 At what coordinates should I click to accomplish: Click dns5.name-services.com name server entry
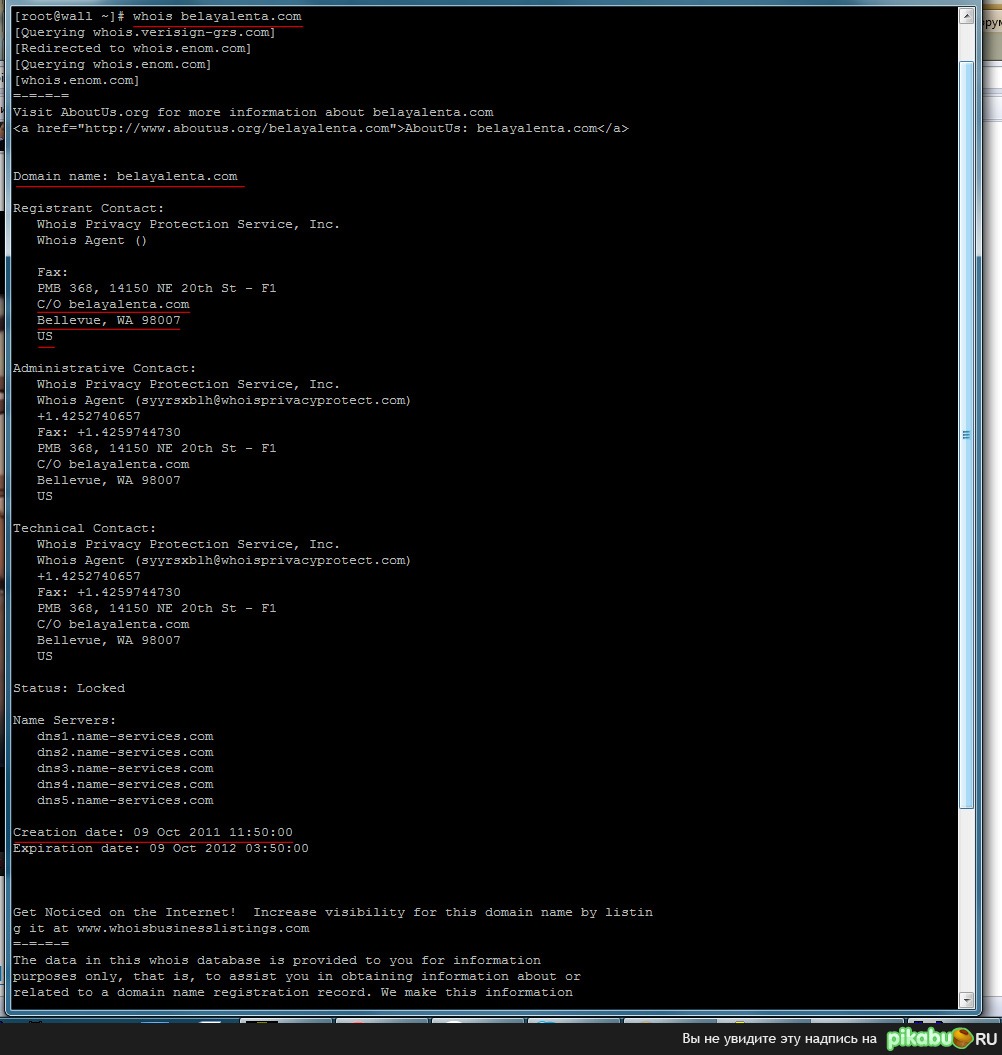[125, 801]
